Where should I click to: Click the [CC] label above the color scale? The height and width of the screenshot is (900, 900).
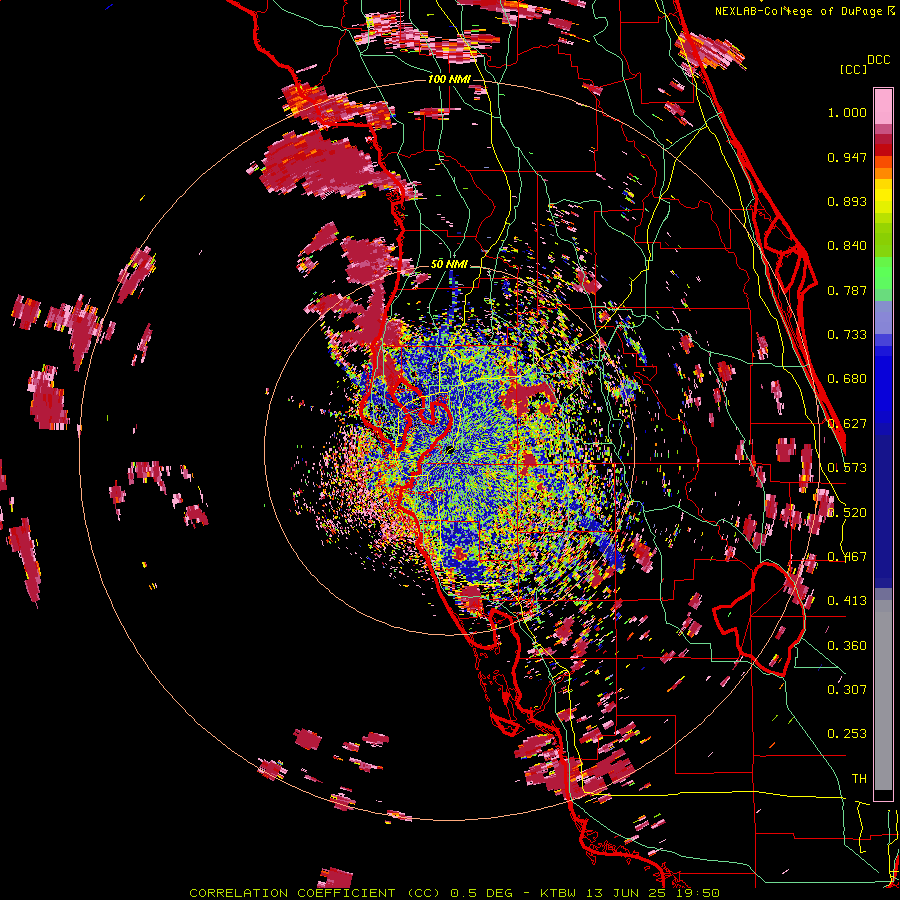pos(853,69)
